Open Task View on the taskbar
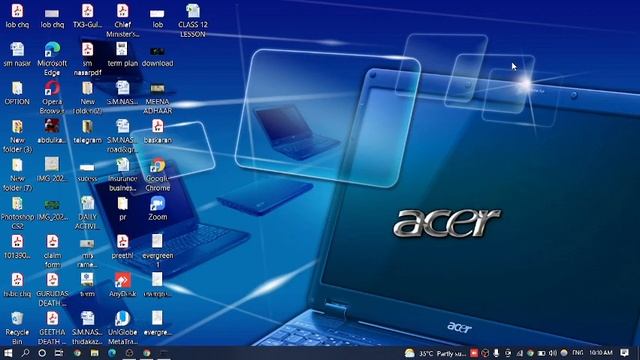 (59, 353)
